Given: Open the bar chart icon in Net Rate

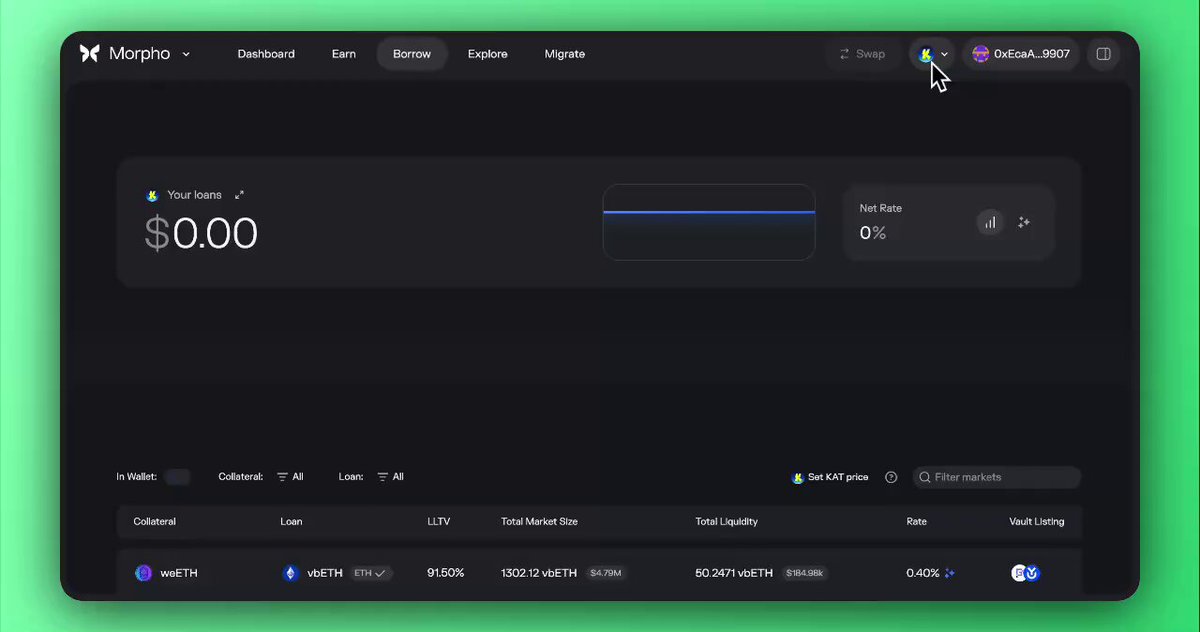Looking at the screenshot, I should pos(990,223).
